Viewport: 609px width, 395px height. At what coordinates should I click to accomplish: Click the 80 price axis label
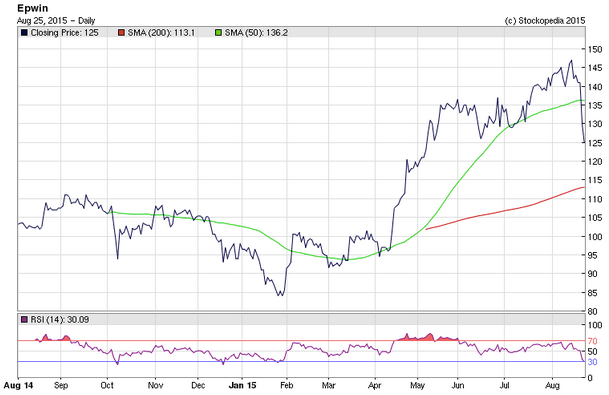593,311
